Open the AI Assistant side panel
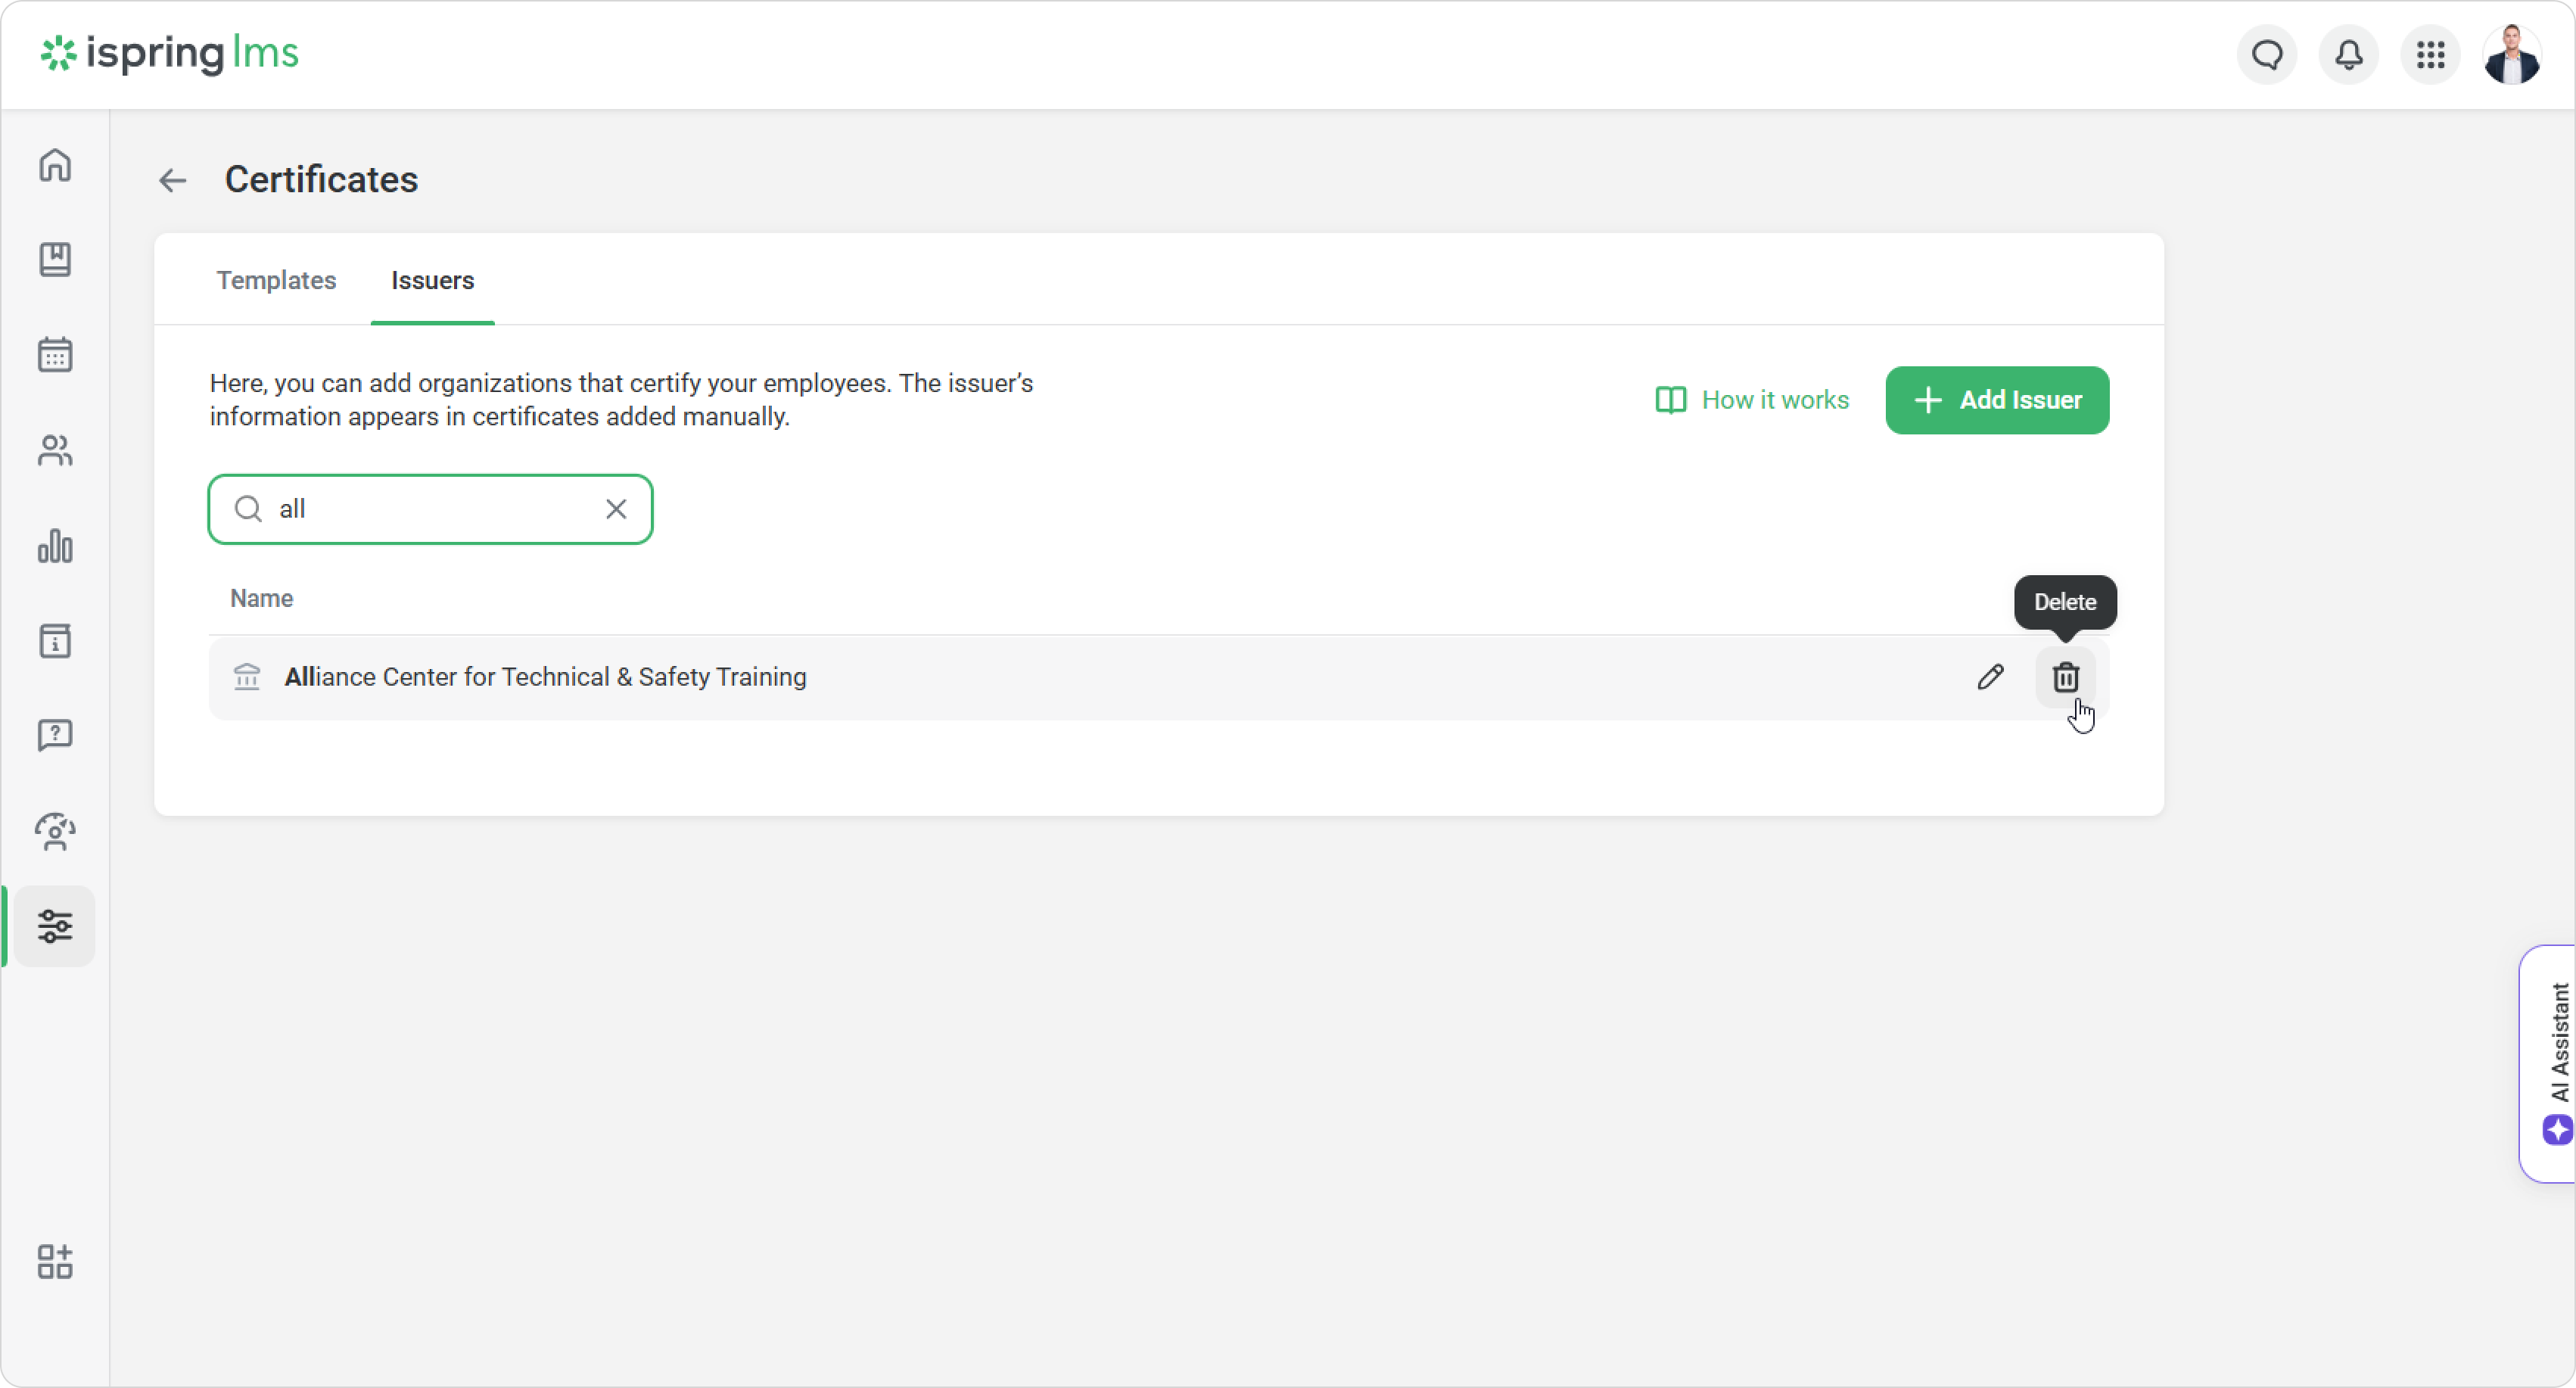Screen dimensions: 2576x1388 click(2555, 1063)
